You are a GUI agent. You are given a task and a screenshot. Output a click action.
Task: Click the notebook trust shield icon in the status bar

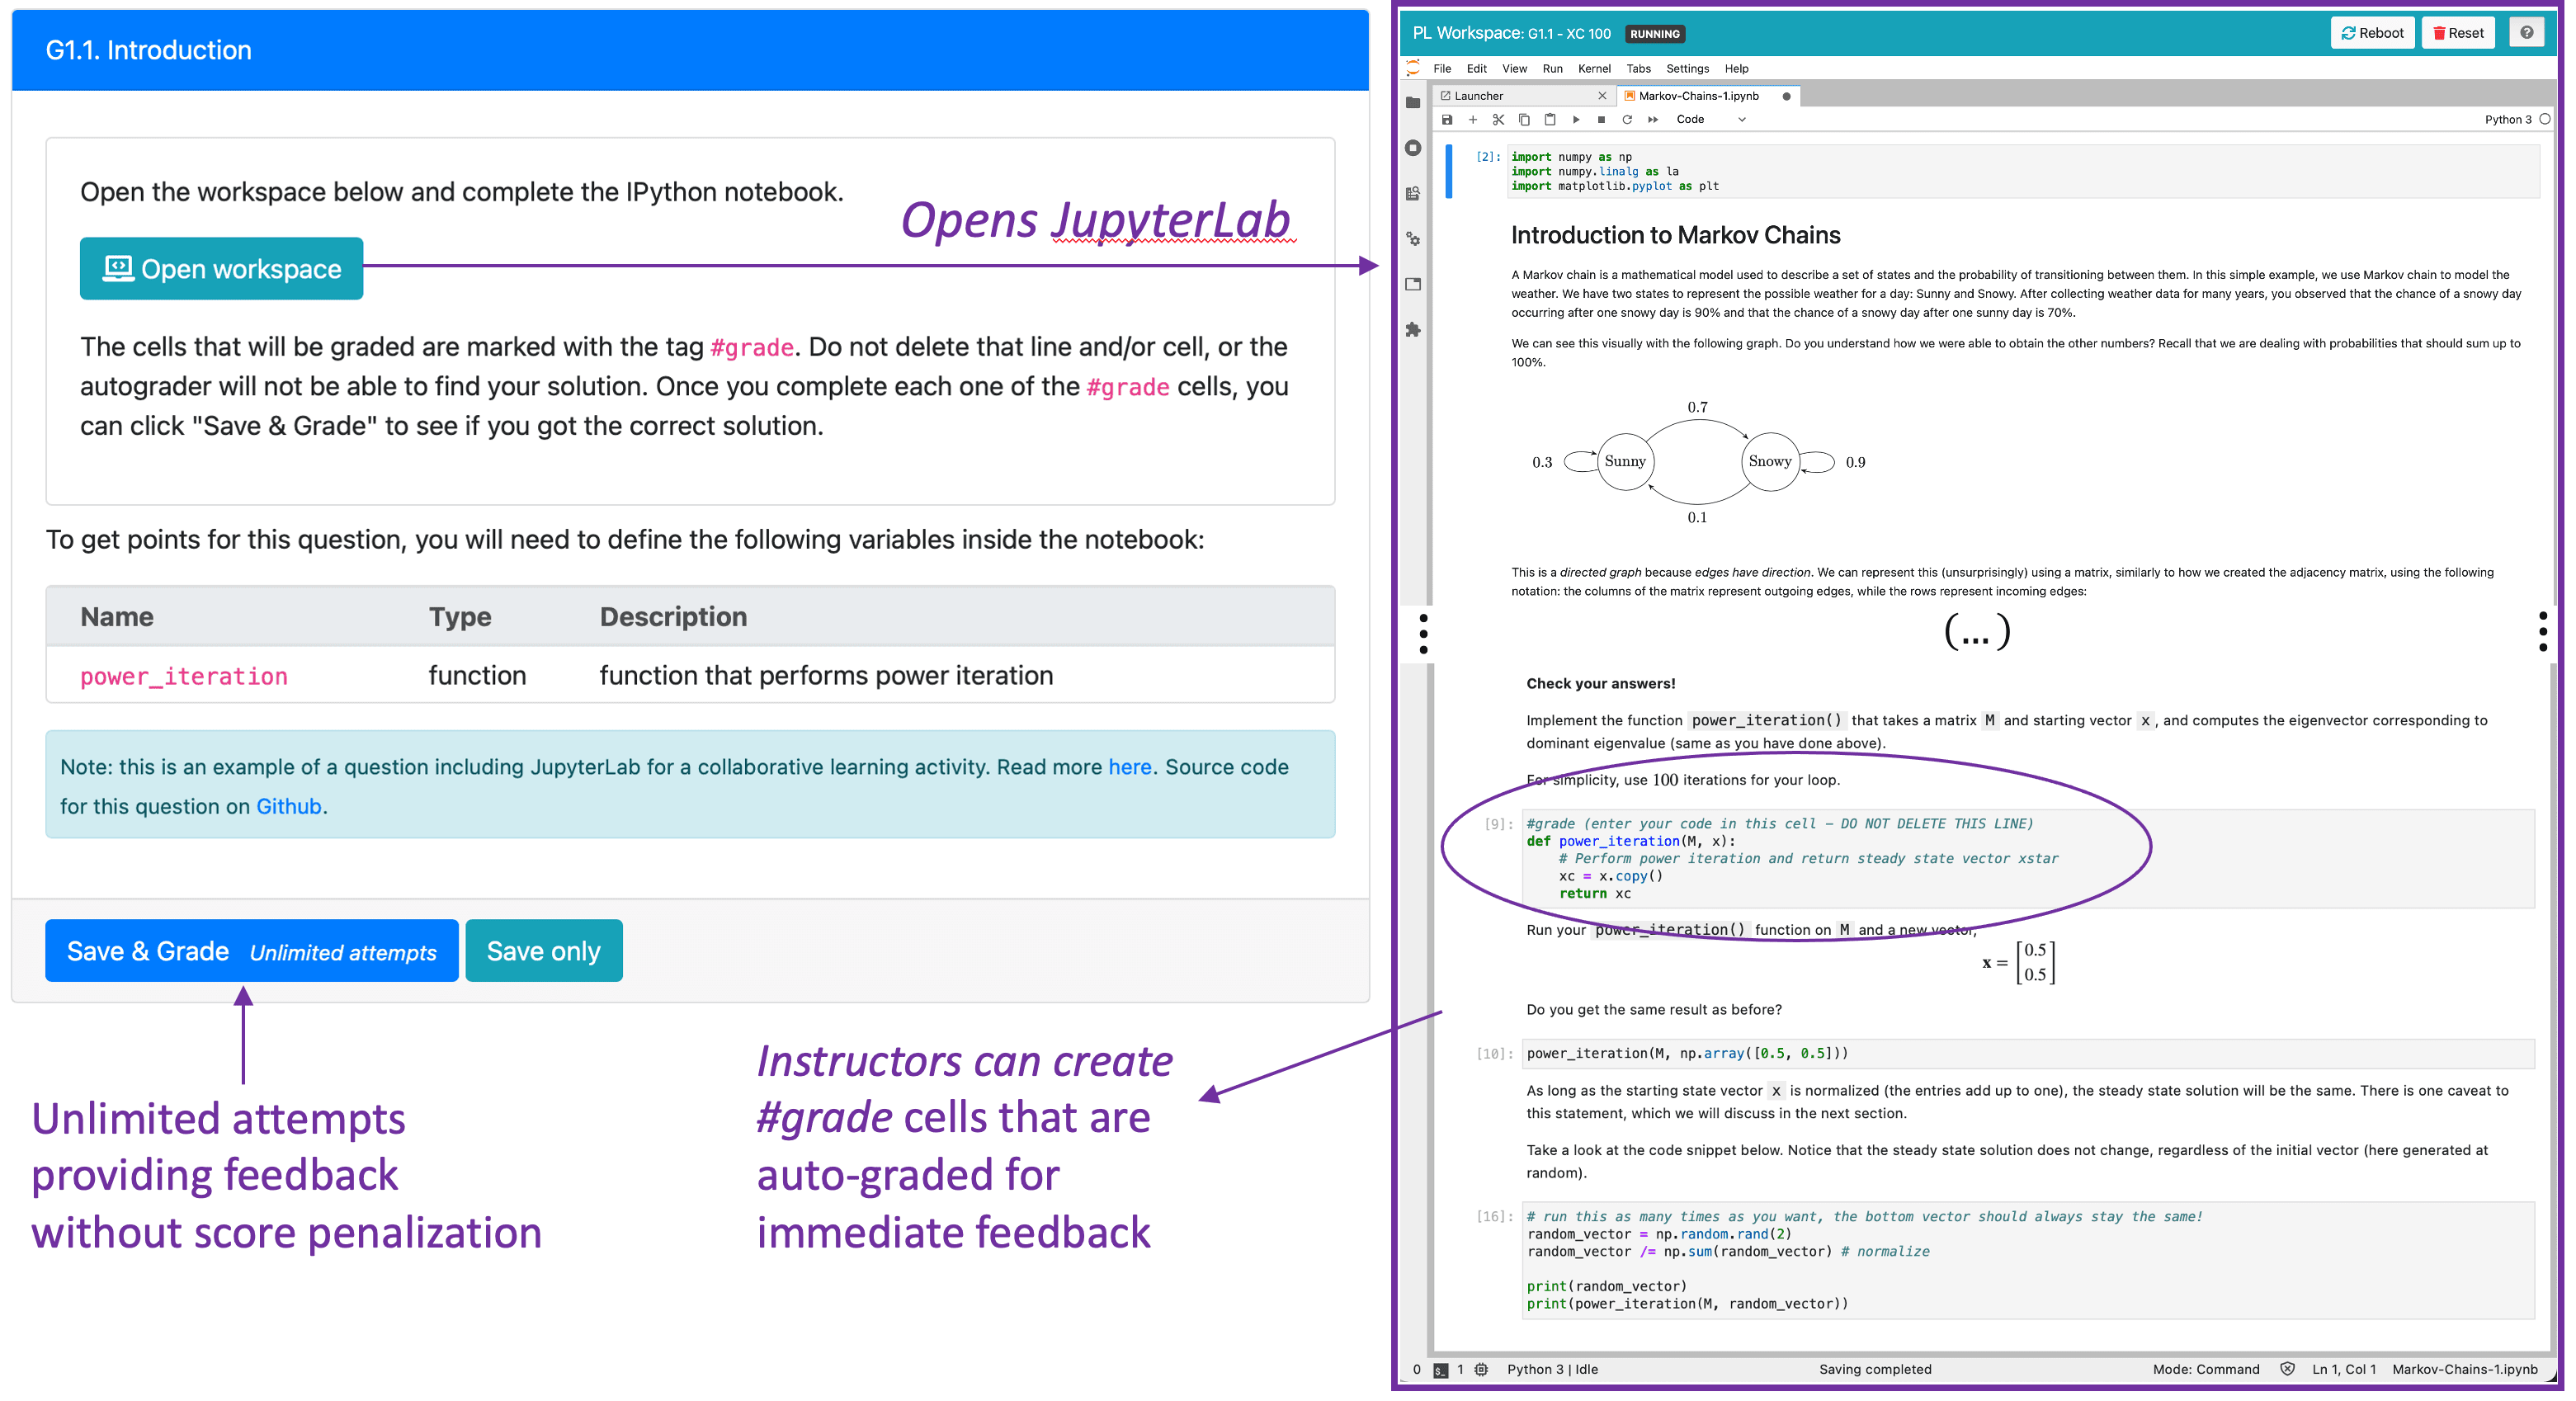point(2287,1369)
